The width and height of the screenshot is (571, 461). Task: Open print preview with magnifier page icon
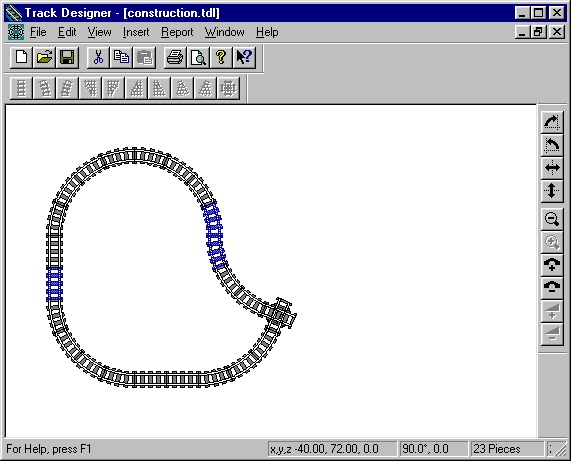point(198,58)
